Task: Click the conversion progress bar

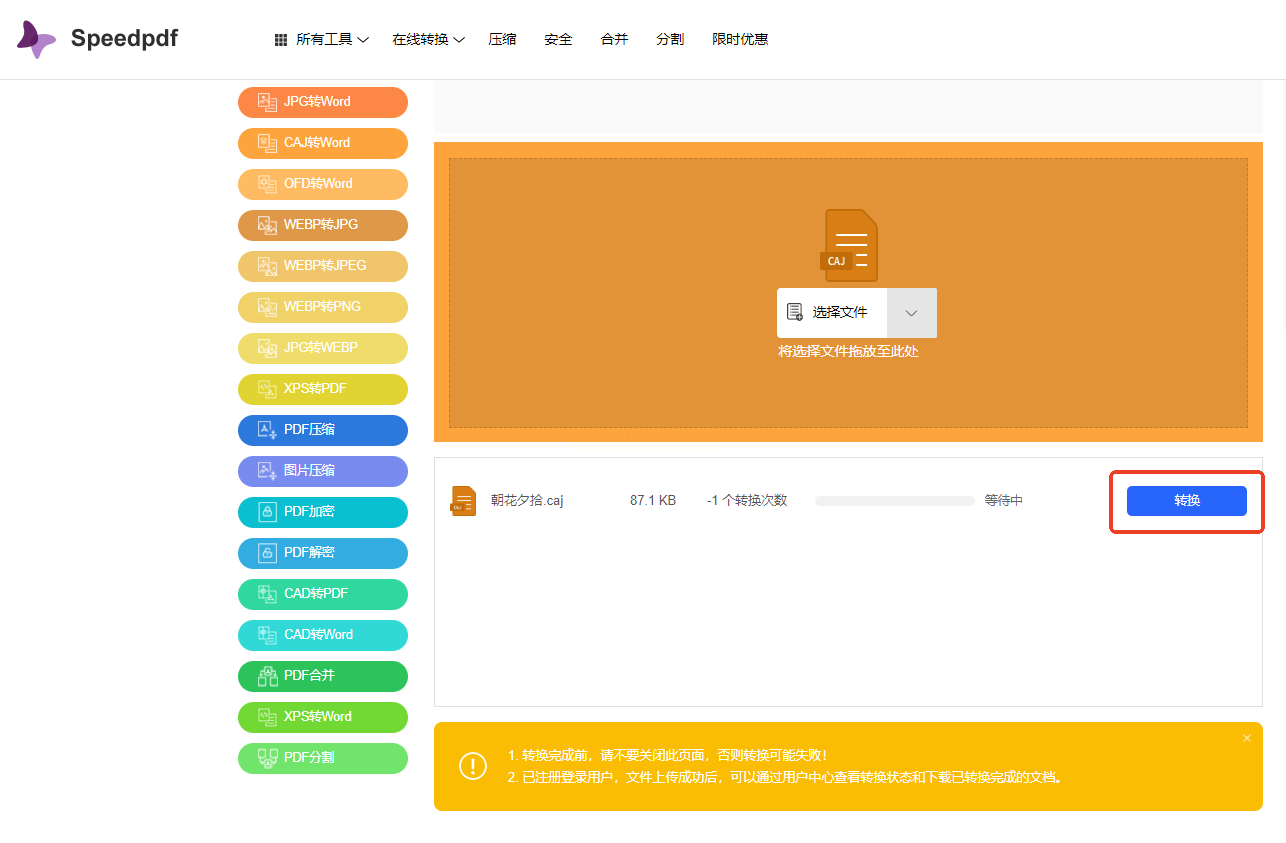Action: coord(894,501)
